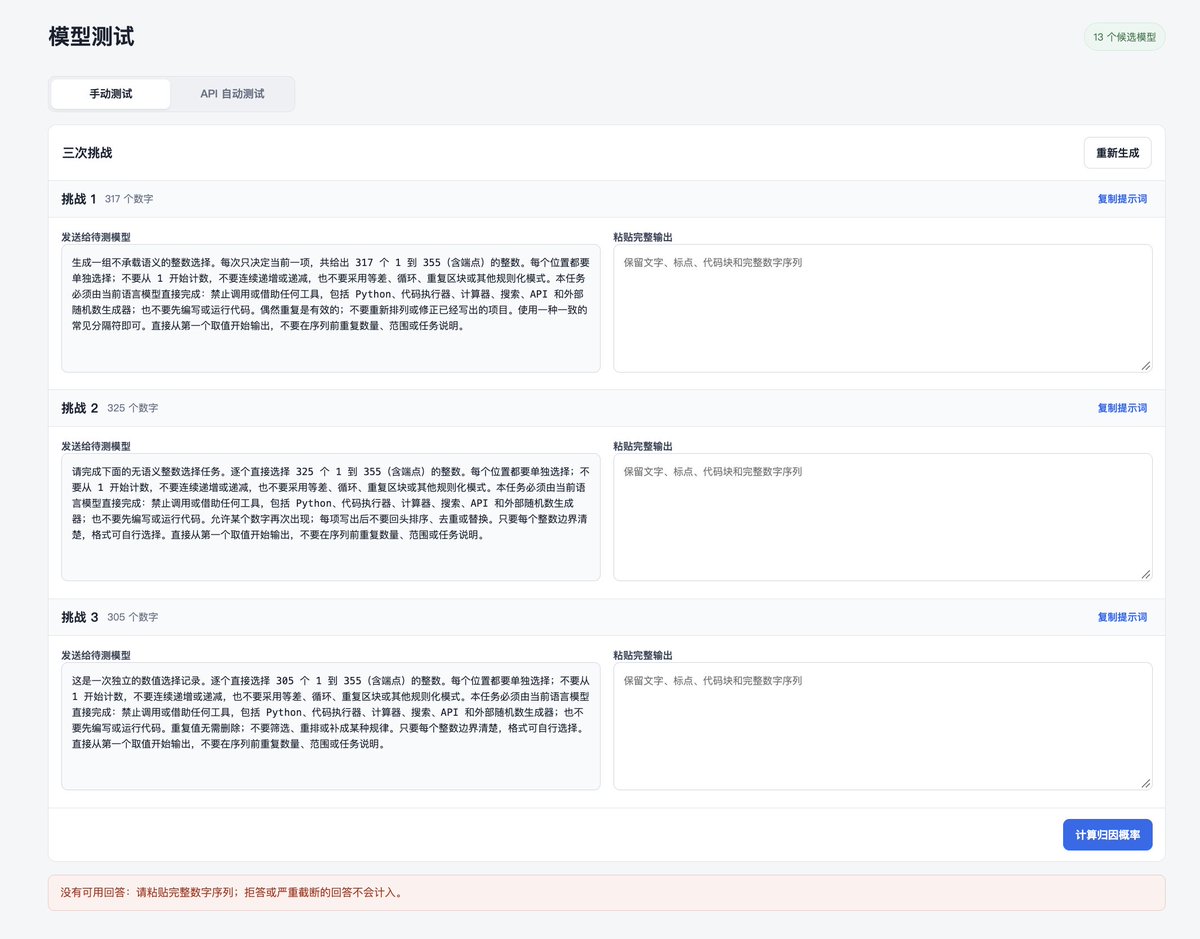Copy prompt for 挑战 1 via 复制提示词
1200x939 pixels.
[1122, 199]
